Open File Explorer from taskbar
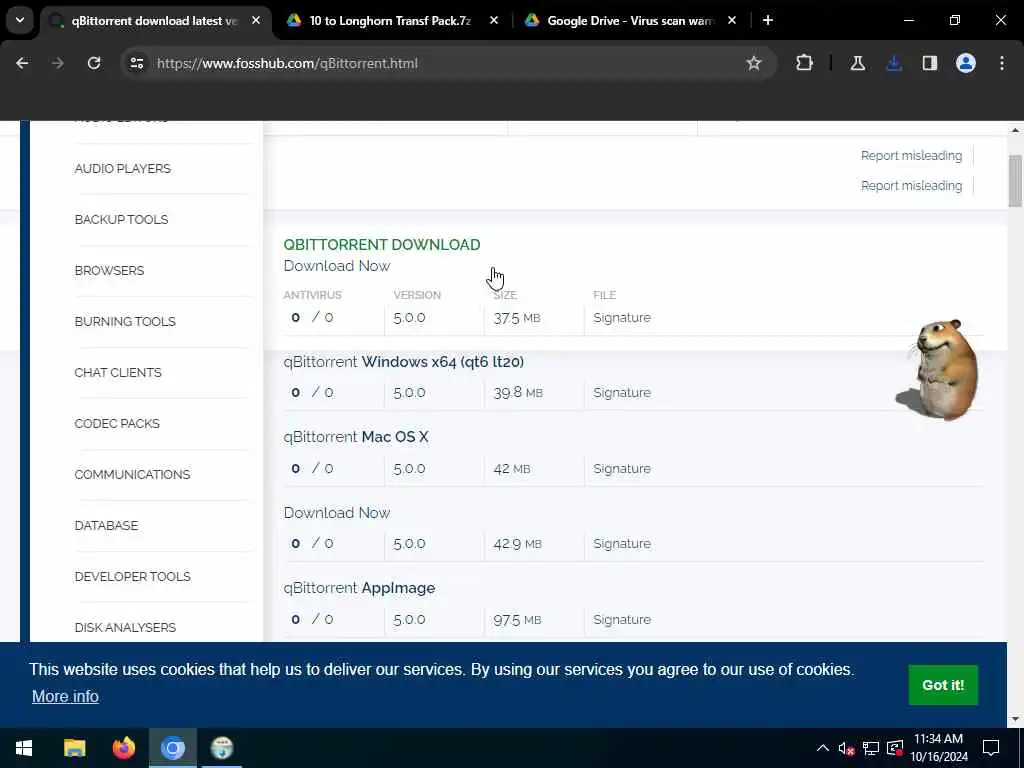This screenshot has height=768, width=1024. point(74,748)
